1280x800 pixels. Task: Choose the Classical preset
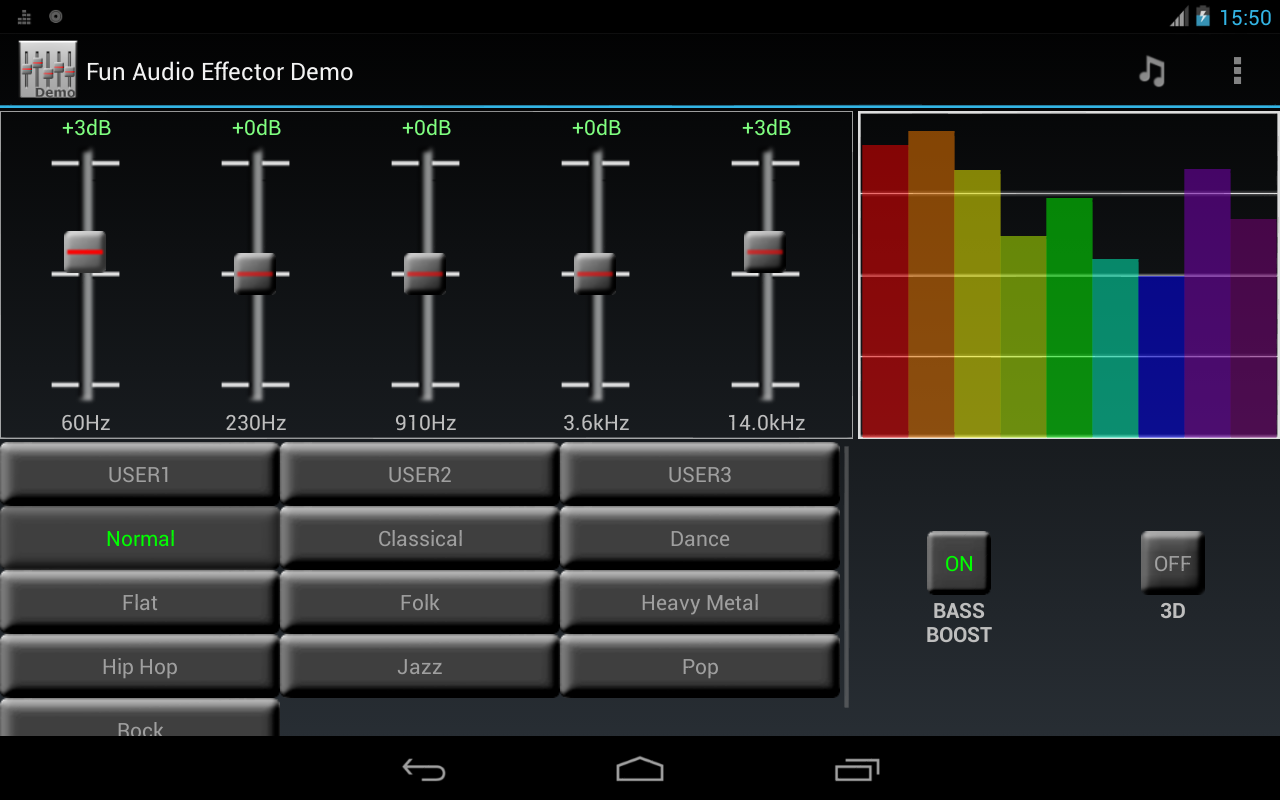point(419,538)
